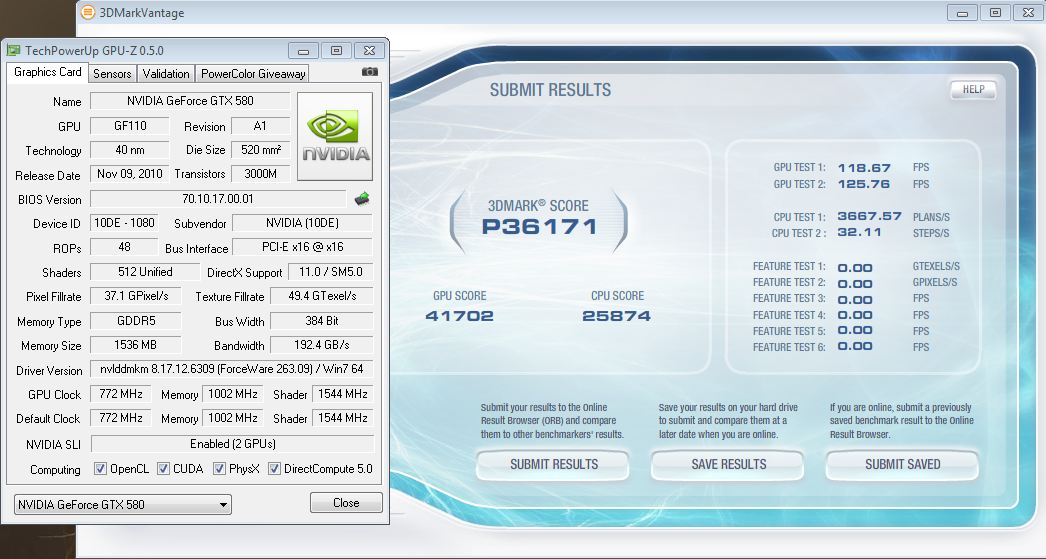Click the Texture Fillrate 49.4 GTexel/s field
Image resolution: width=1046 pixels, height=559 pixels.
[x=322, y=296]
